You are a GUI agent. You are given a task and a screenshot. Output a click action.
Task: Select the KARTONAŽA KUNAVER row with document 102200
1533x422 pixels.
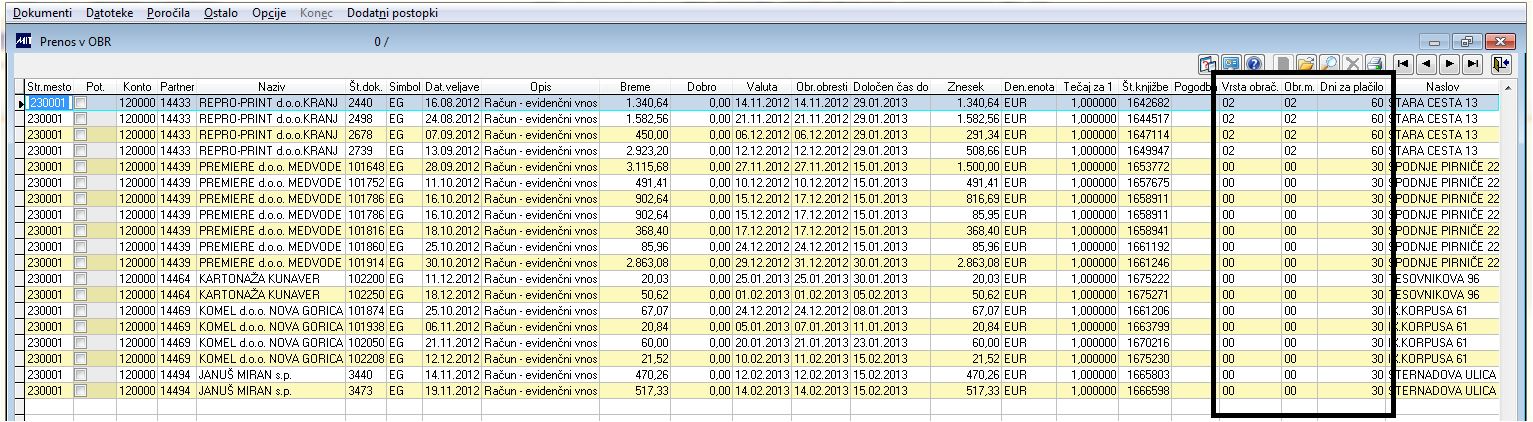(x=760, y=278)
